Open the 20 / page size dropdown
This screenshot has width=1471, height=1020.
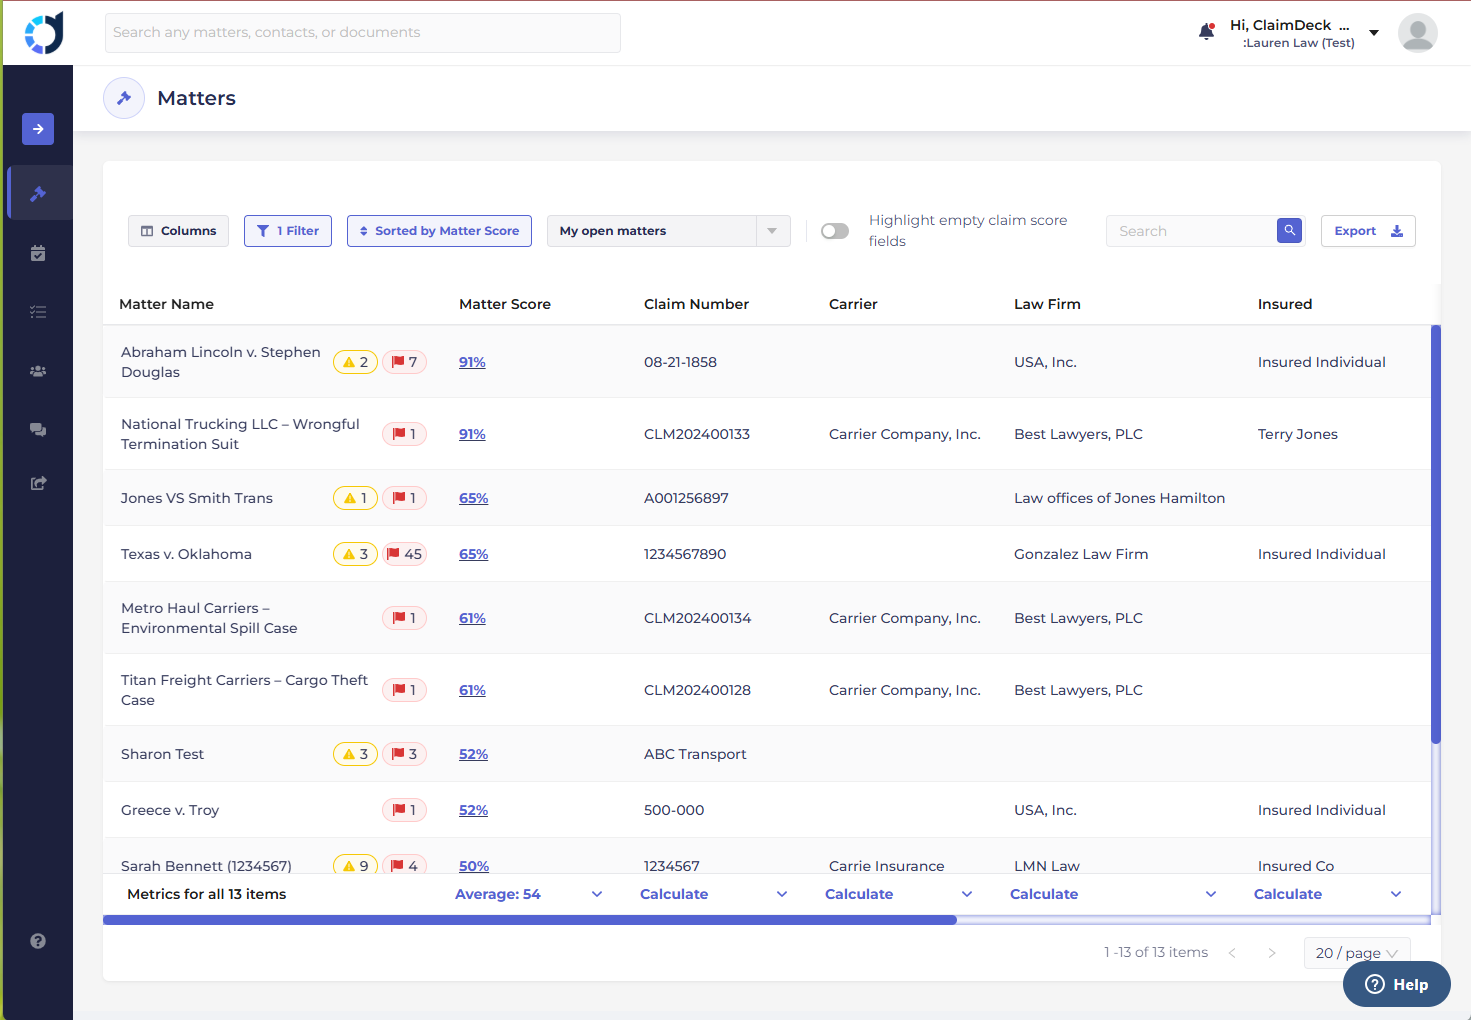click(1356, 953)
